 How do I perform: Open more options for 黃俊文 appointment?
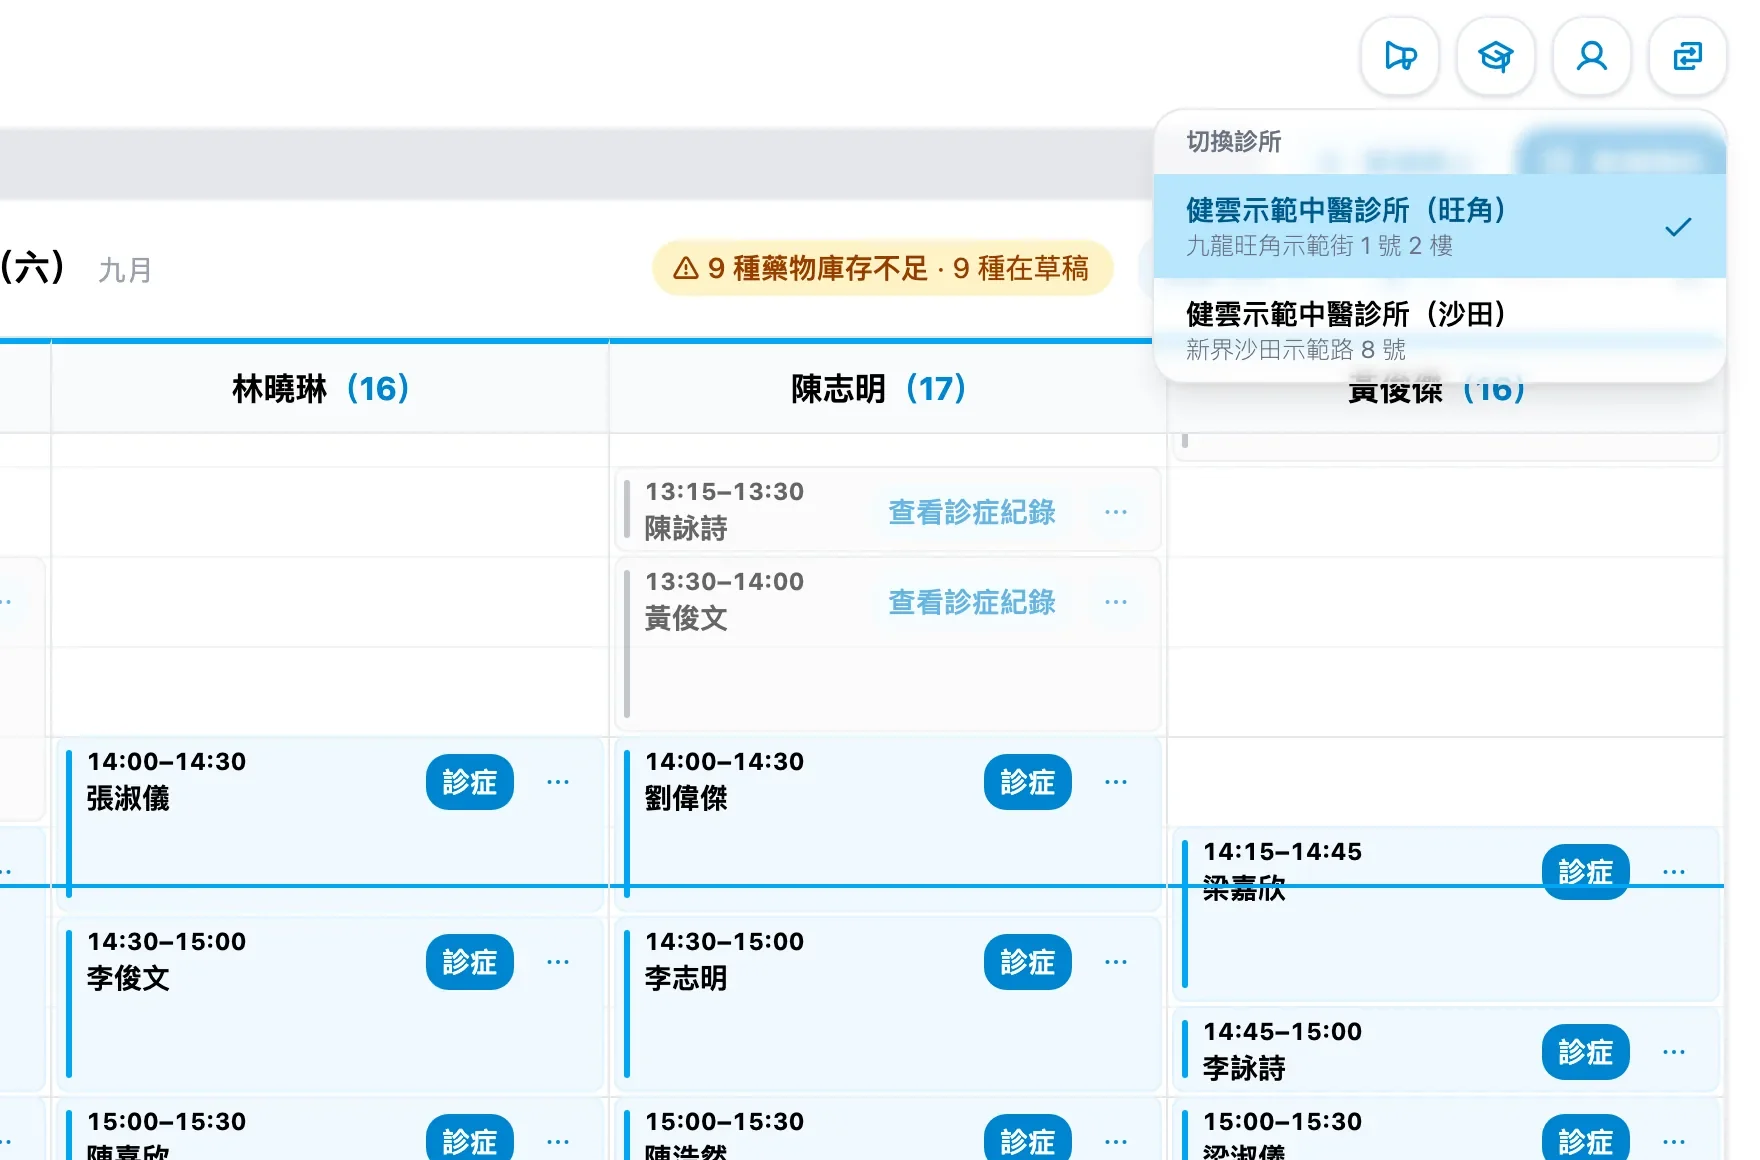pos(1116,602)
